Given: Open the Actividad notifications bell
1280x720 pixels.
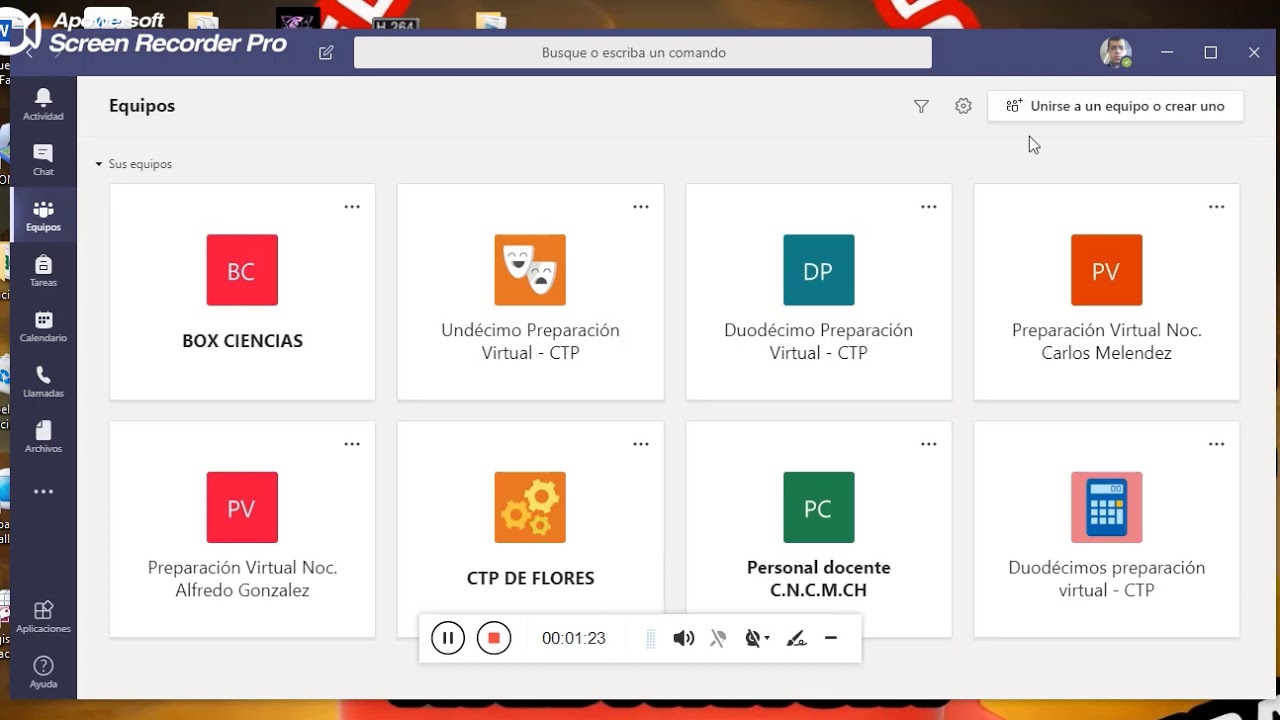Looking at the screenshot, I should (x=43, y=104).
